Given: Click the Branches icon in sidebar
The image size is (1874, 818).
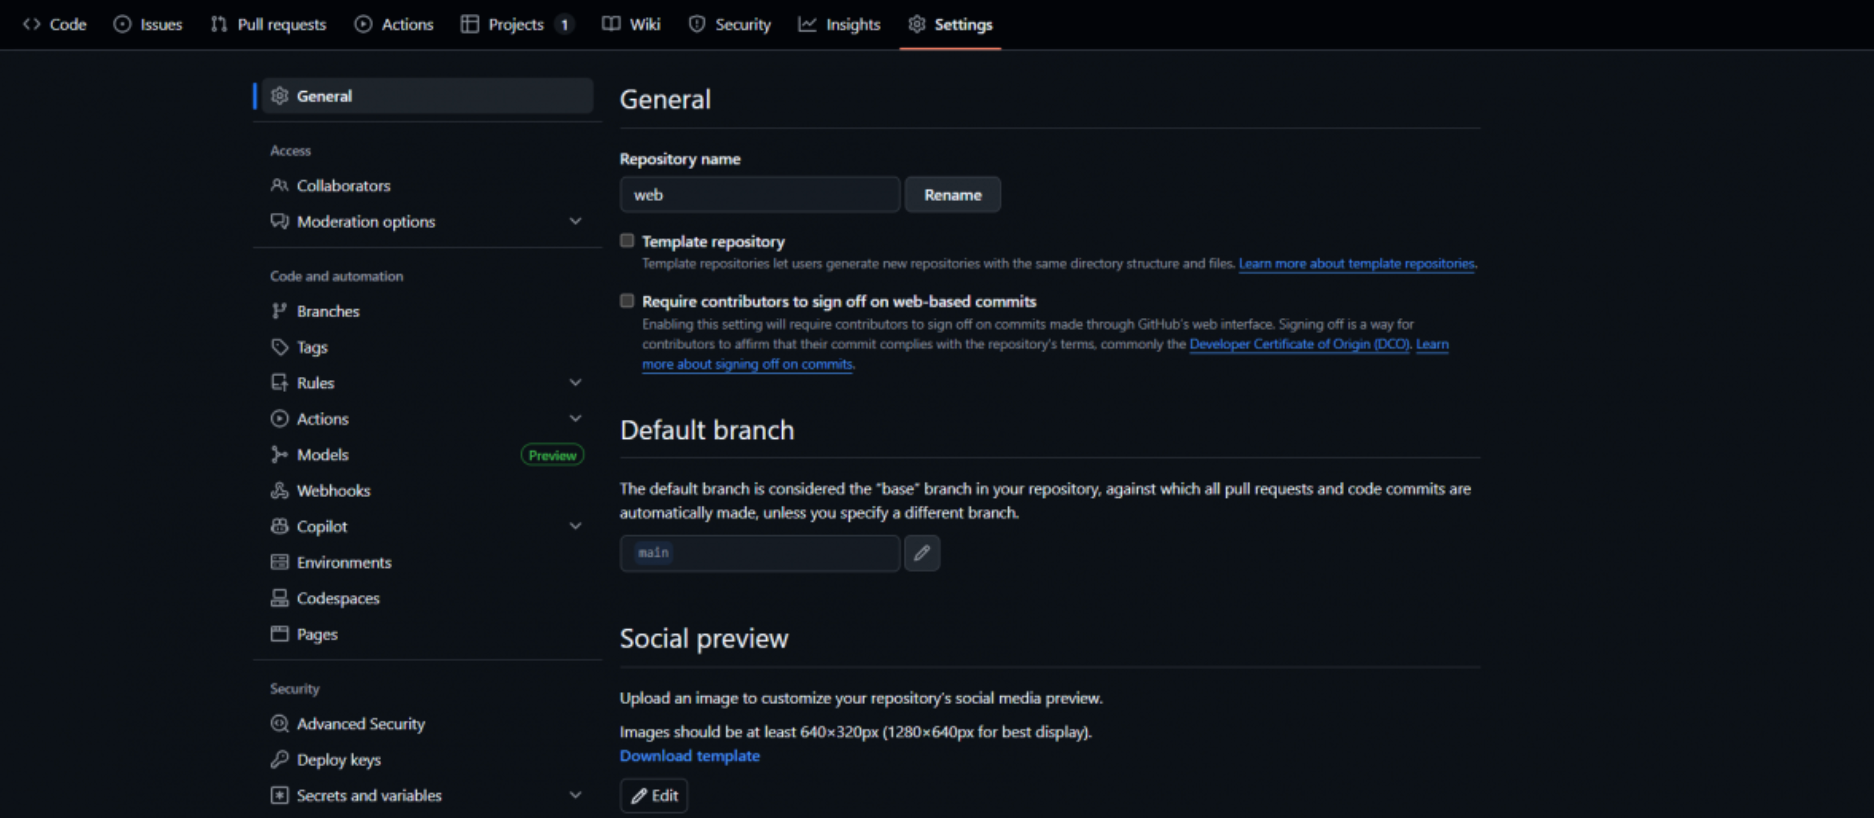Looking at the screenshot, I should pos(280,311).
